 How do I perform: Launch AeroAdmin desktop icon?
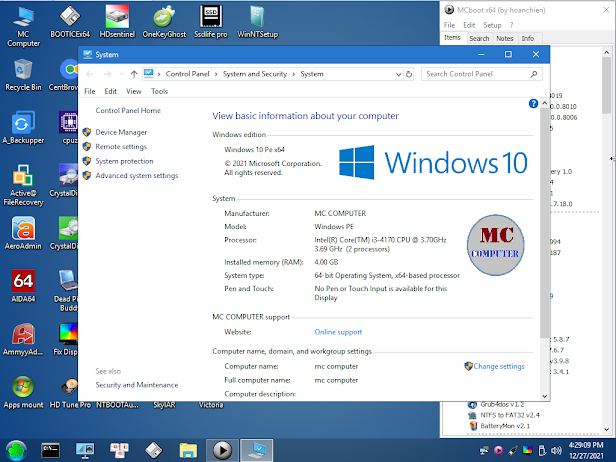pos(23,233)
